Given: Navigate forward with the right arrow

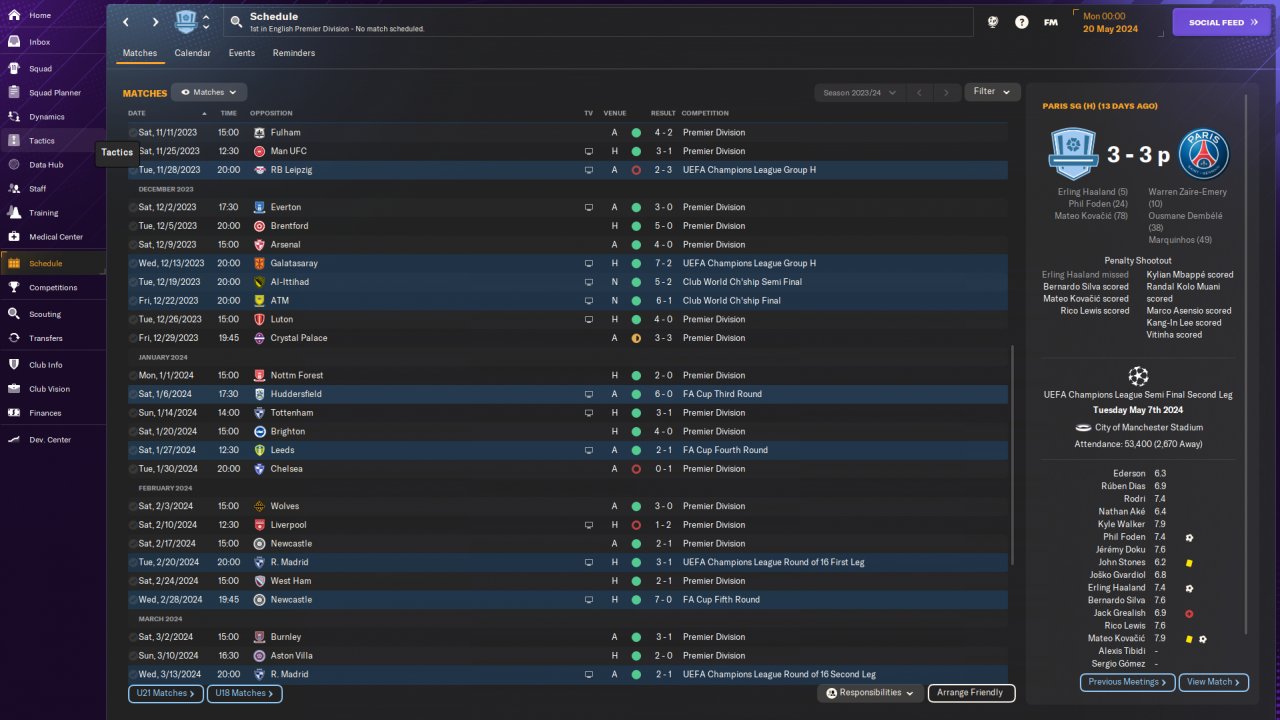Looking at the screenshot, I should [155, 22].
